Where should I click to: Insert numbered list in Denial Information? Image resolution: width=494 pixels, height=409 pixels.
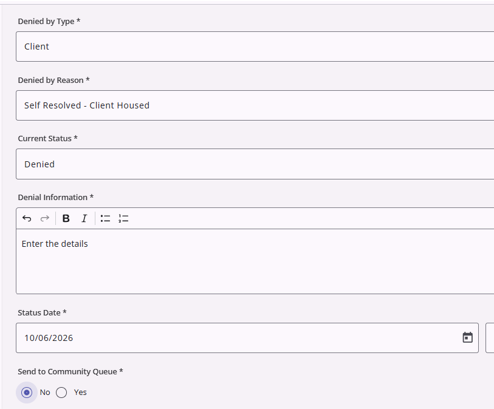tap(123, 218)
